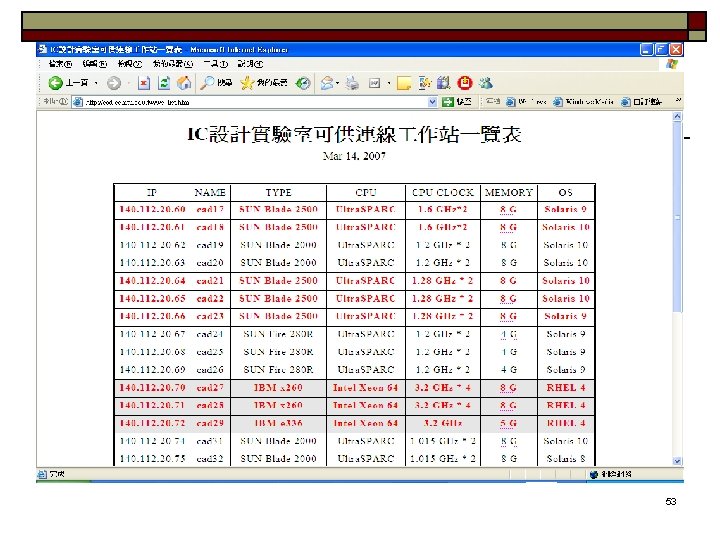
Task: Click type cell IBM e336
Action: (278, 423)
